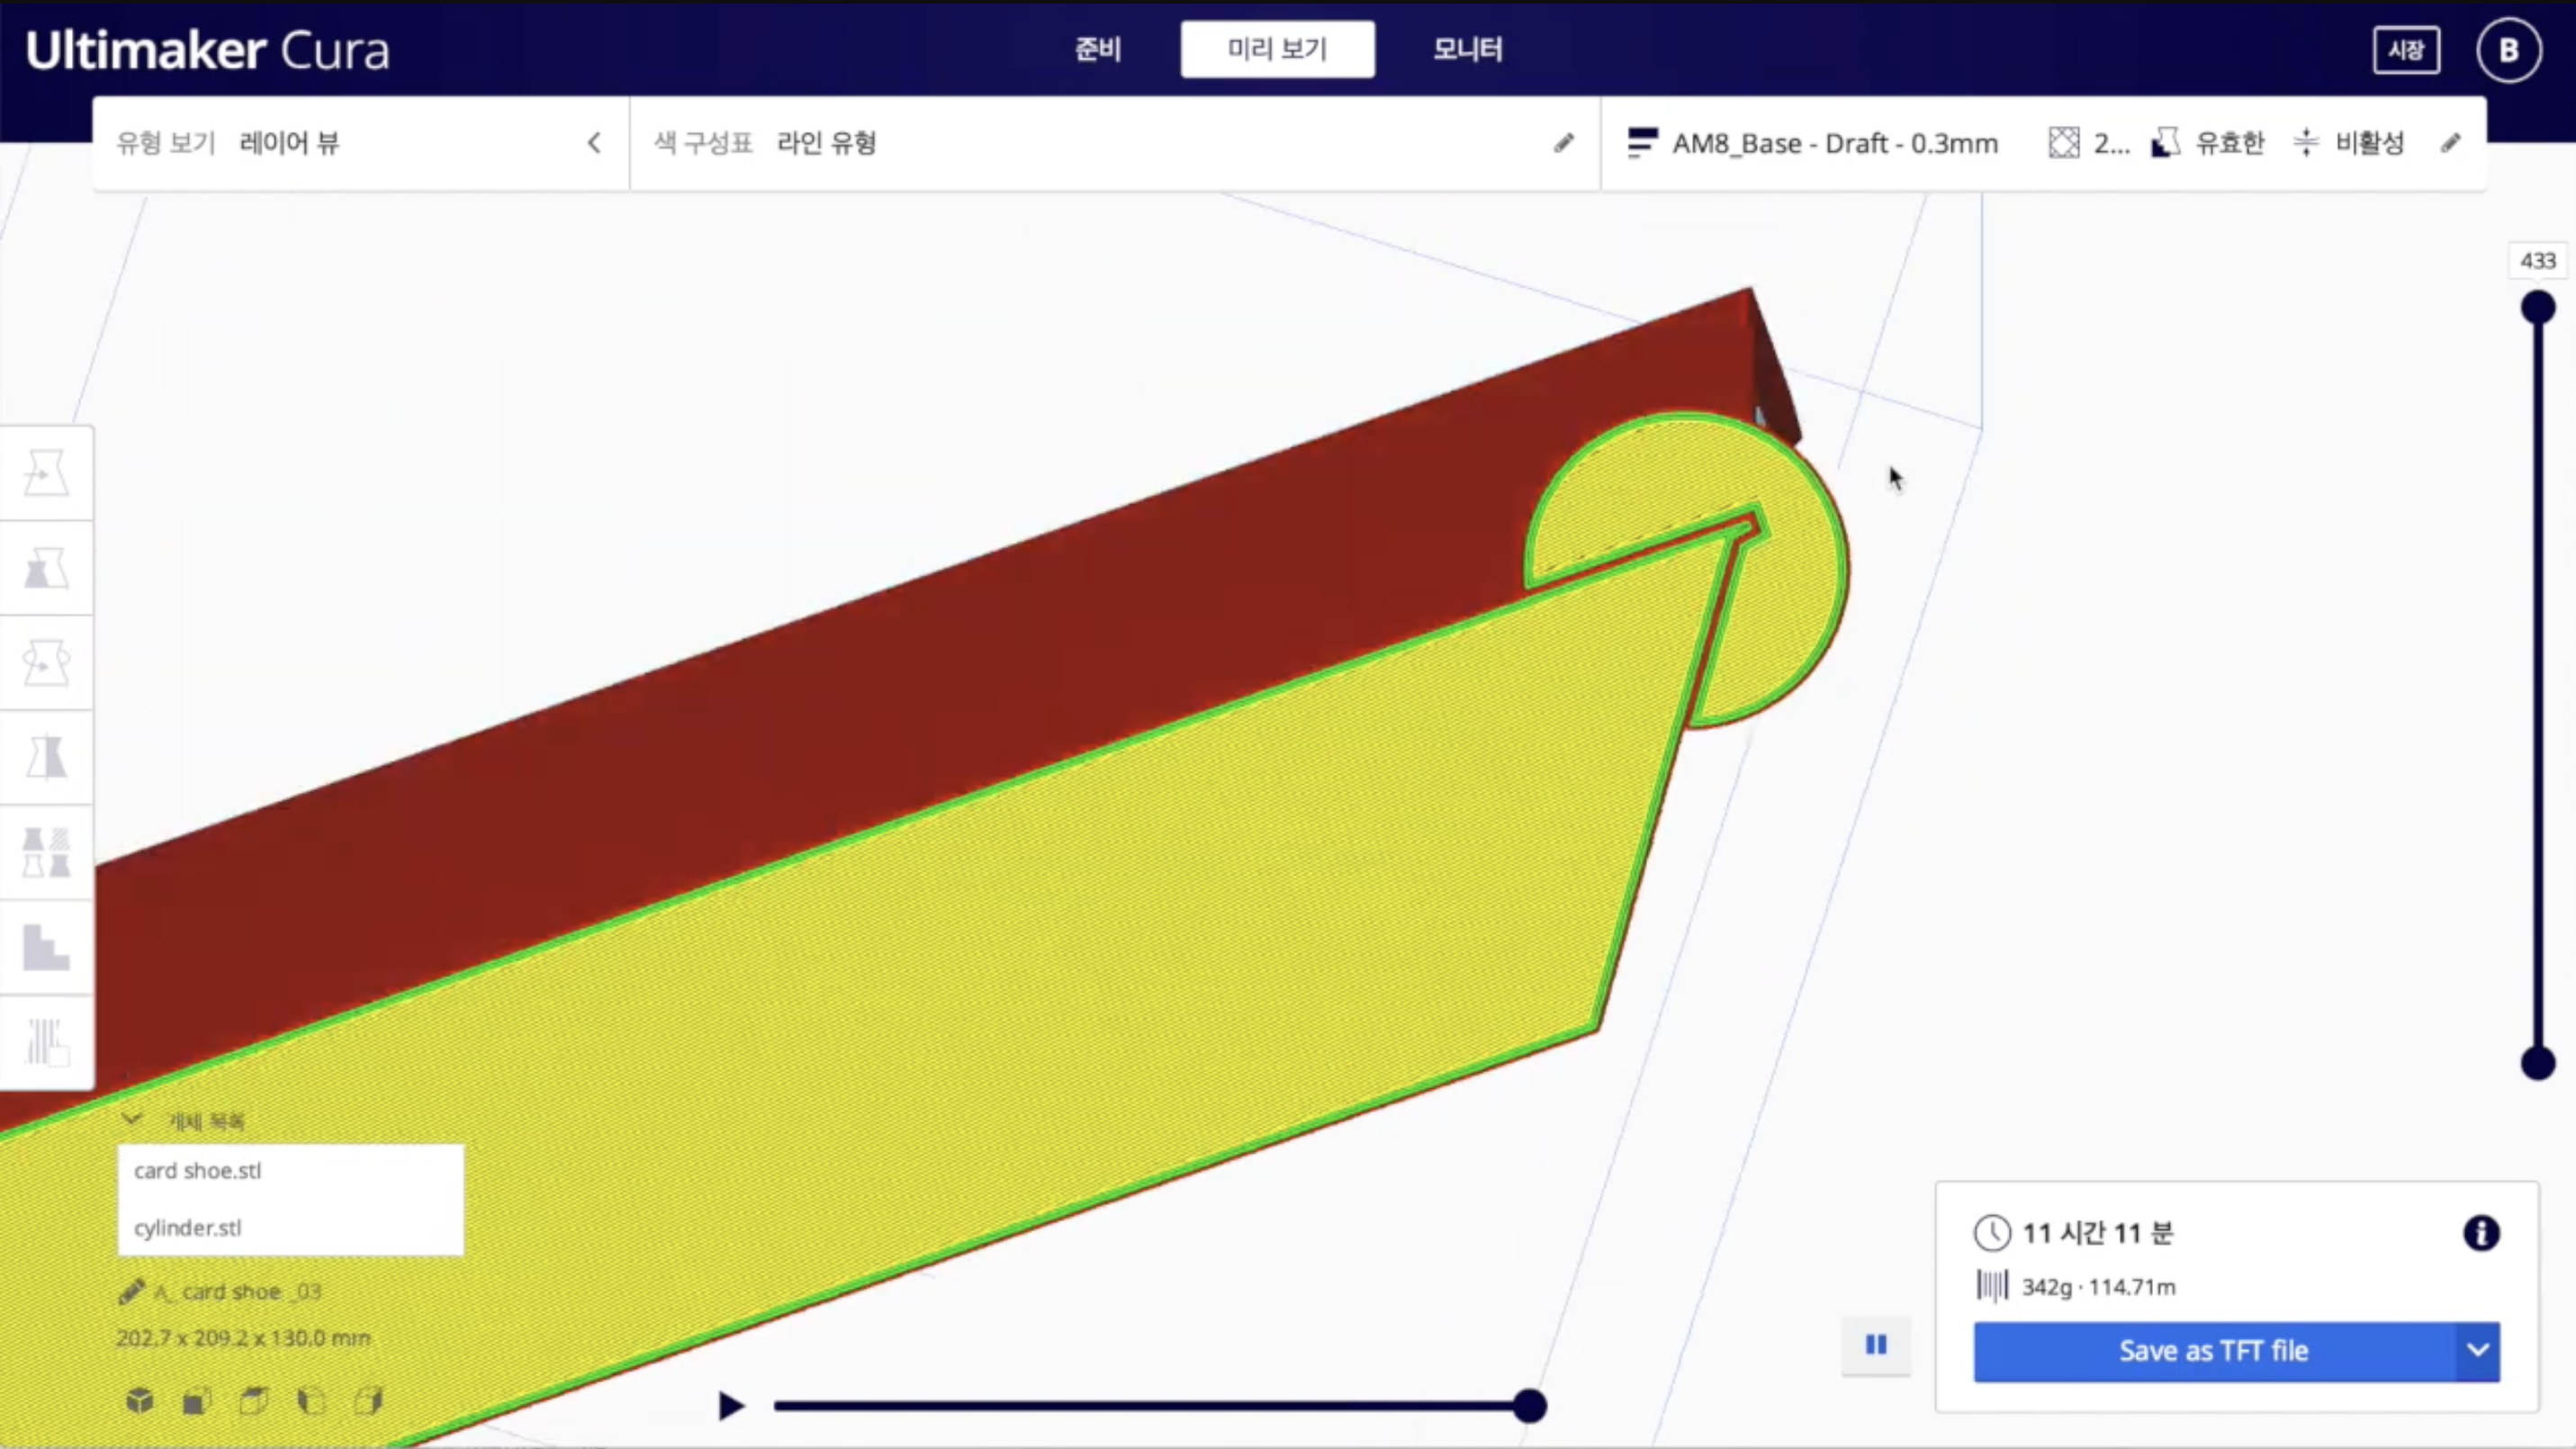Open the AM8_Base - Draft - 0.3mm profile
Viewport: 2576px width, 1449px height.
click(x=1835, y=143)
